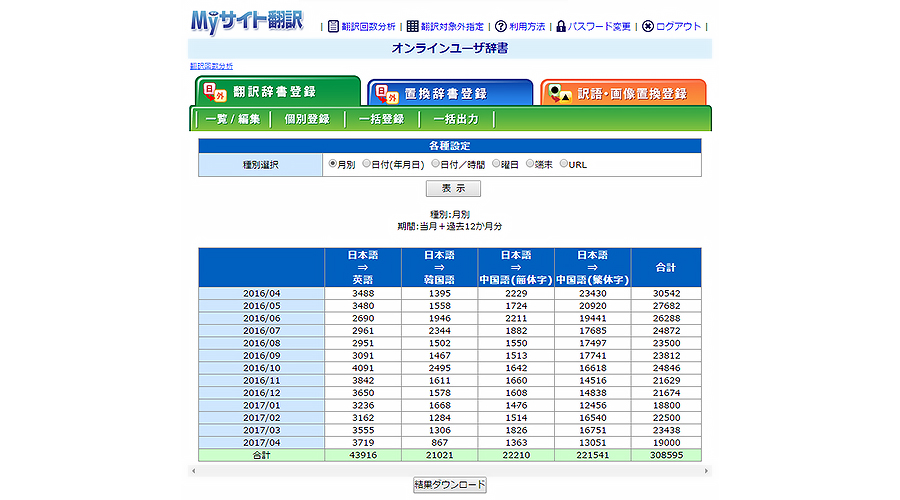The width and height of the screenshot is (900, 500).
Task: Click the 2016/11 row label
Action: [262, 381]
